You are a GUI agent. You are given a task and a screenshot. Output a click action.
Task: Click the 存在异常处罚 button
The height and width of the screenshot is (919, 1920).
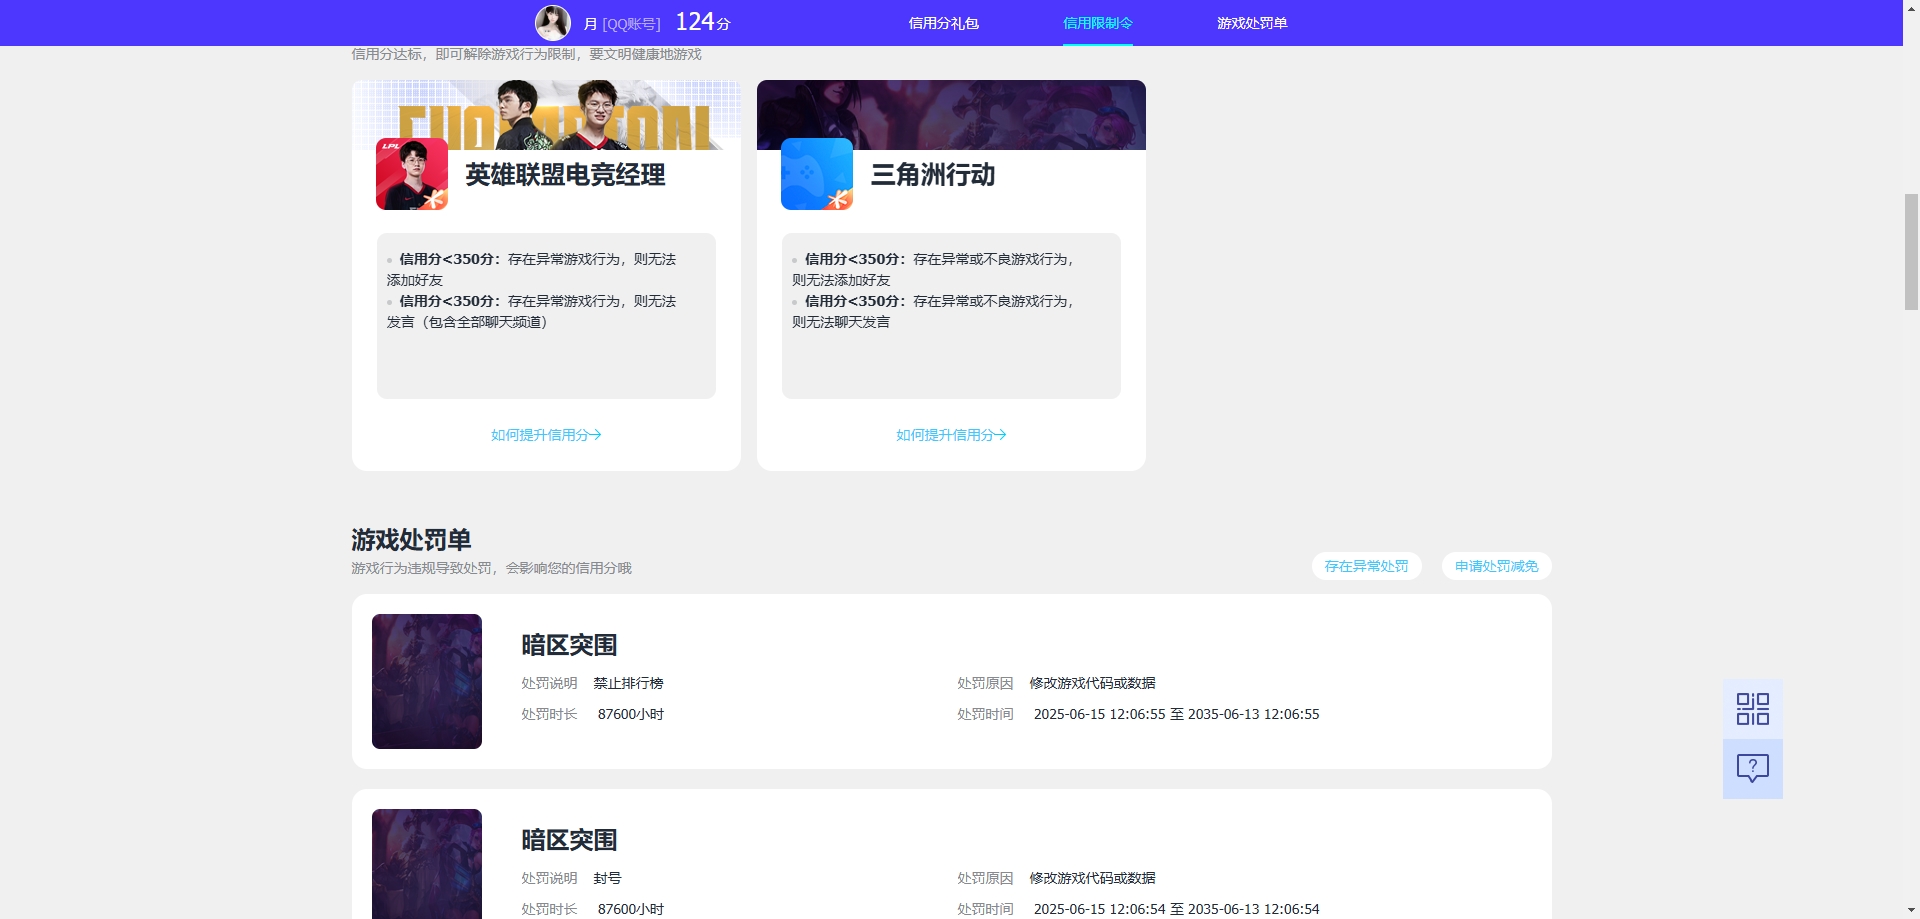point(1366,566)
